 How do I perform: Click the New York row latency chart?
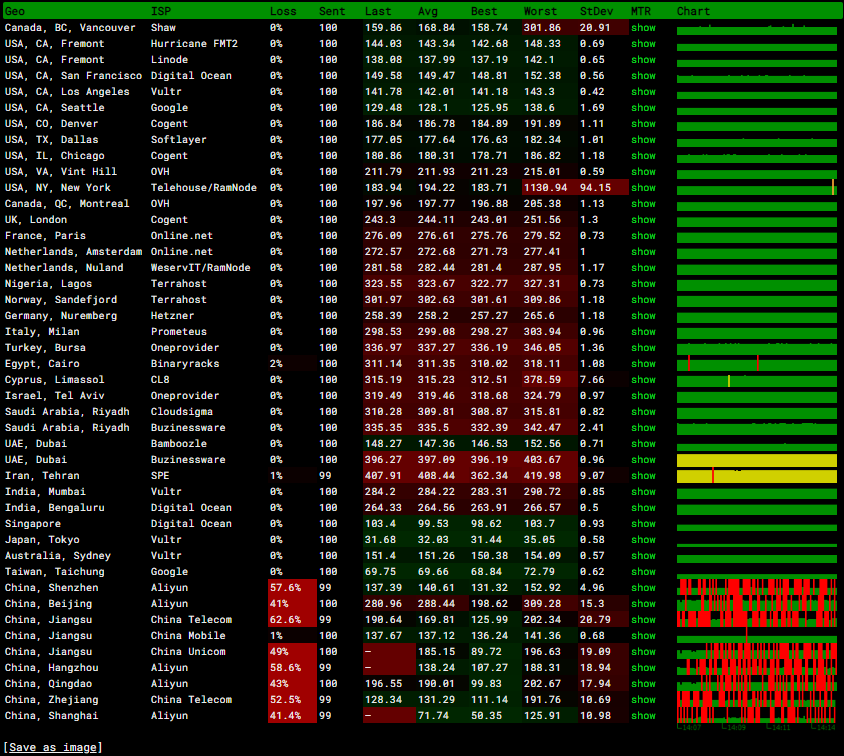(x=756, y=188)
